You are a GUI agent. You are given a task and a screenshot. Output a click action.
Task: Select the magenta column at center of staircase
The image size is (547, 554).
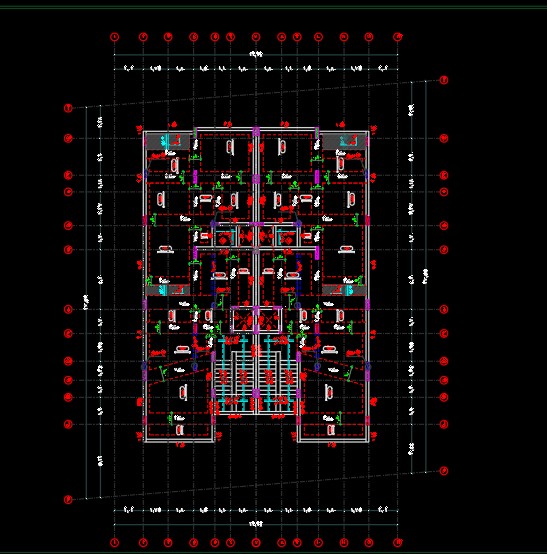[x=256, y=393]
